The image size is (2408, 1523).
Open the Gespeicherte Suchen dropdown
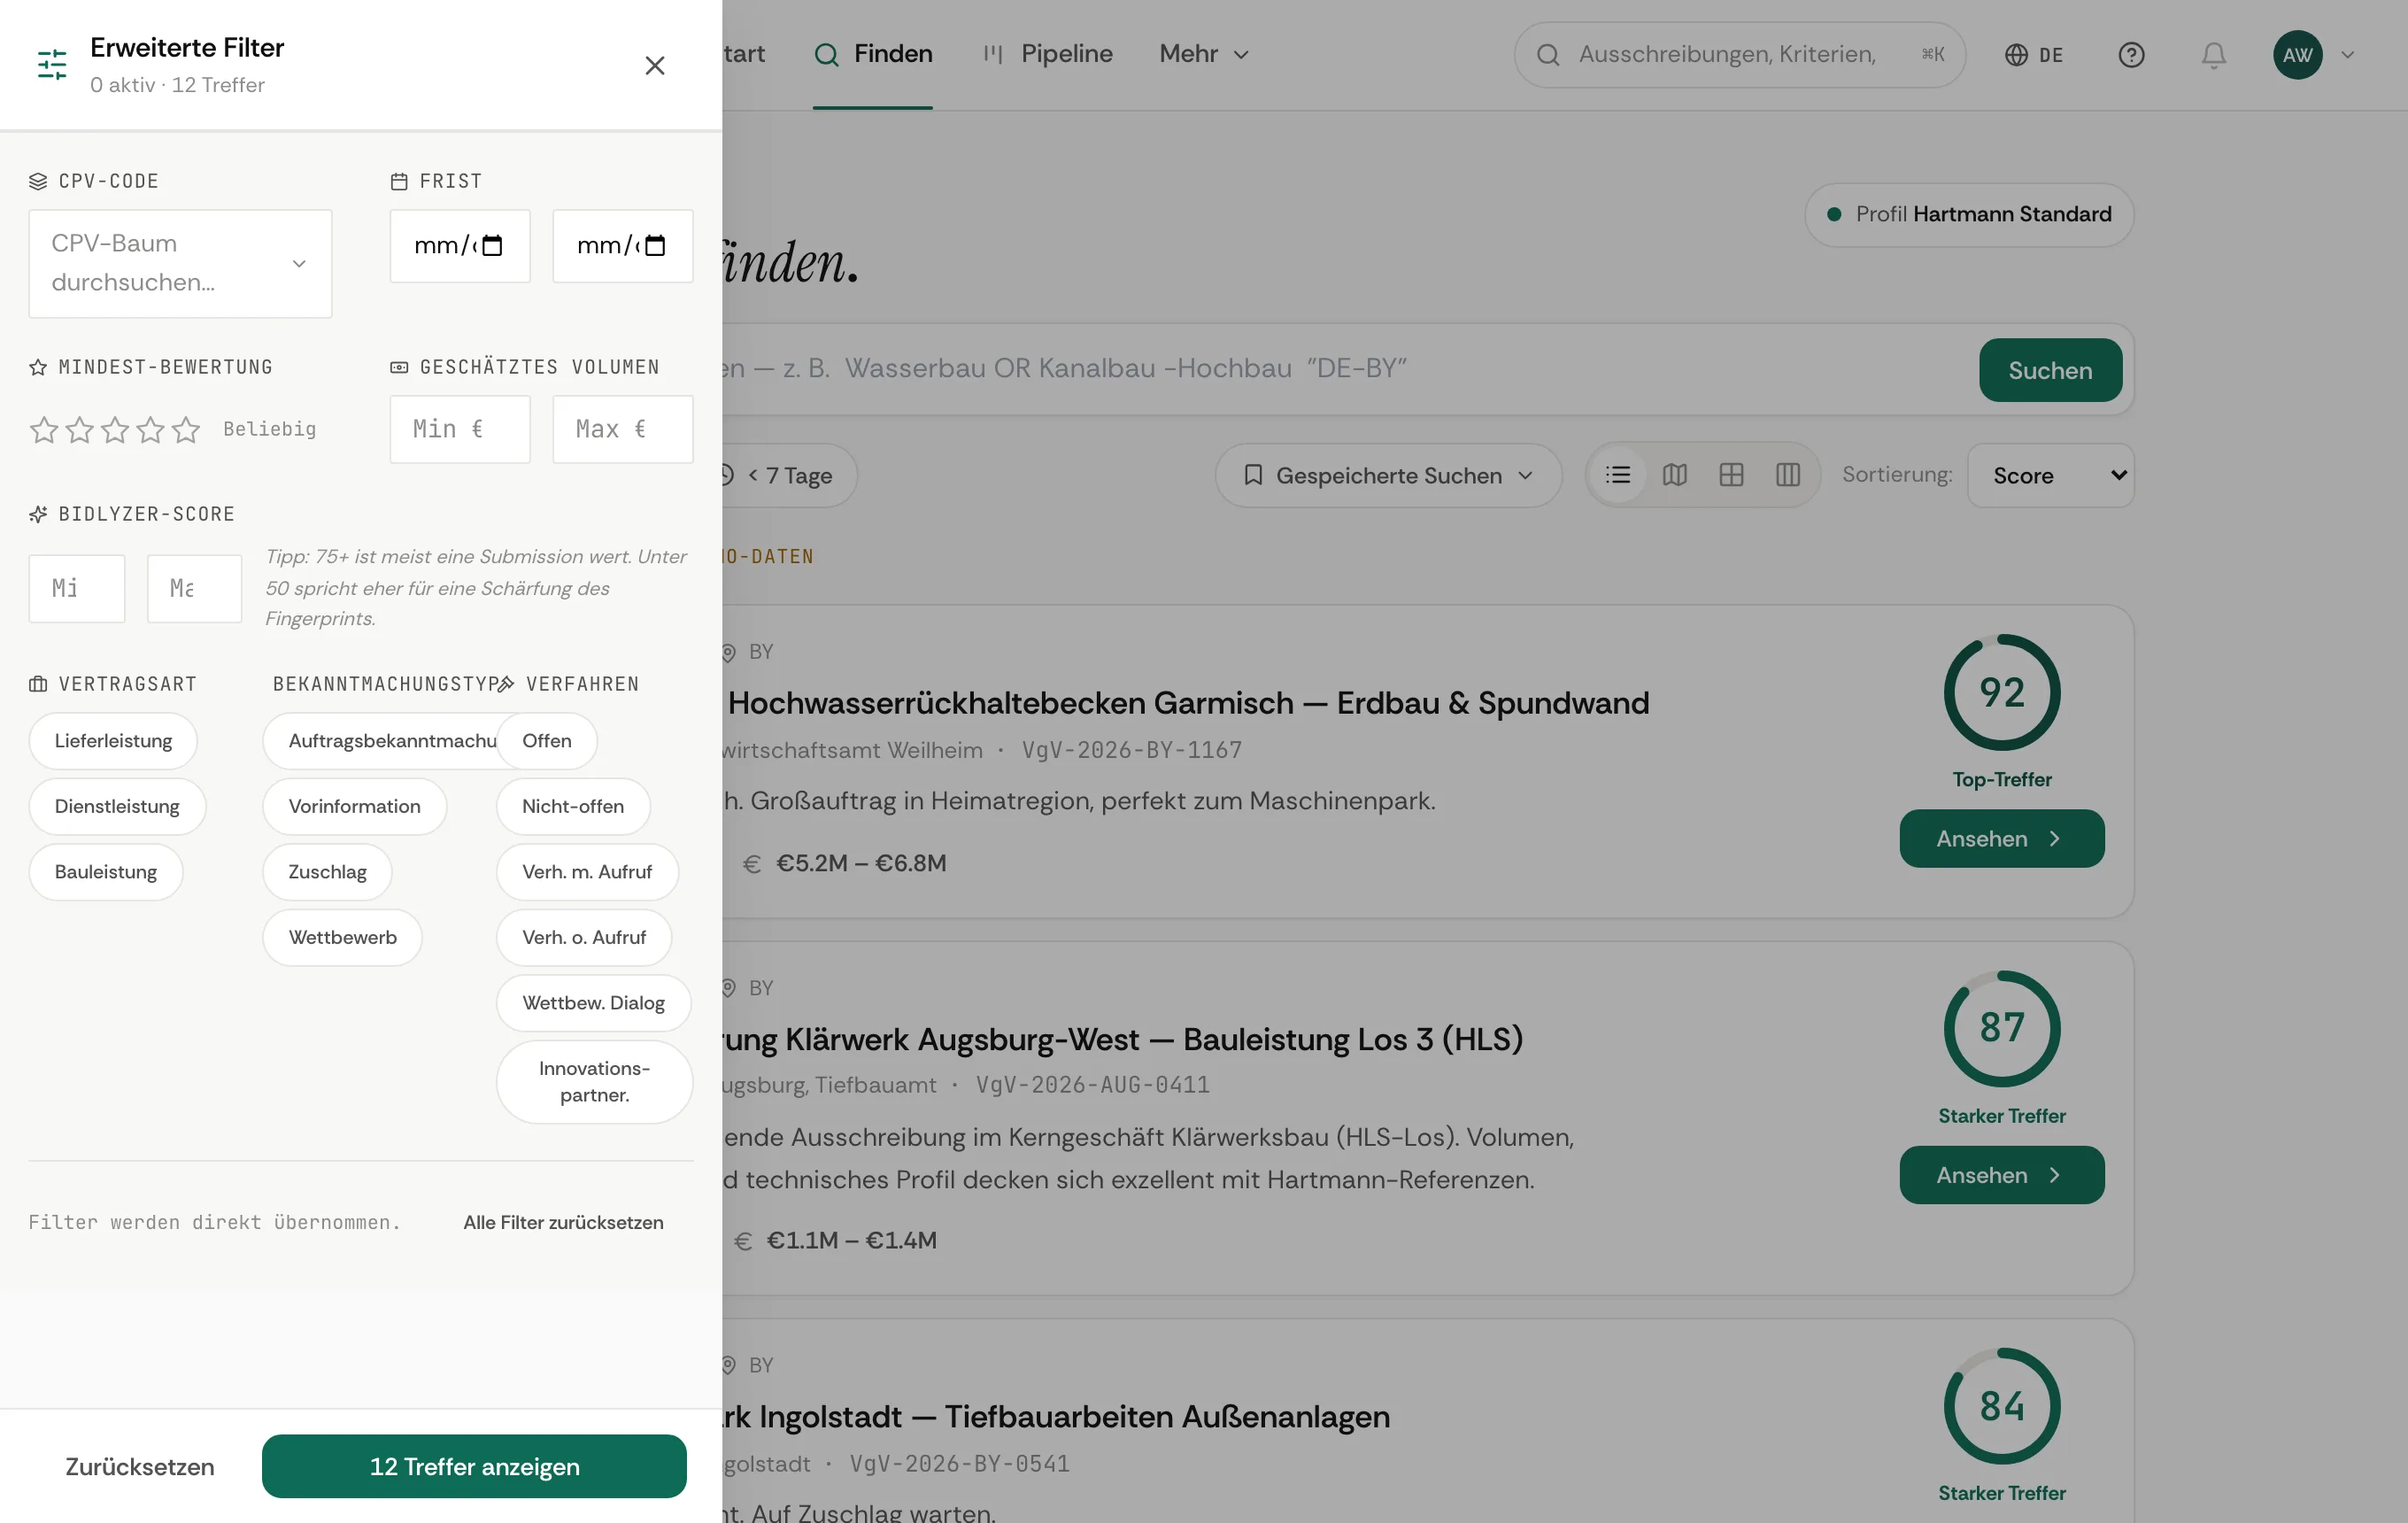click(1388, 476)
